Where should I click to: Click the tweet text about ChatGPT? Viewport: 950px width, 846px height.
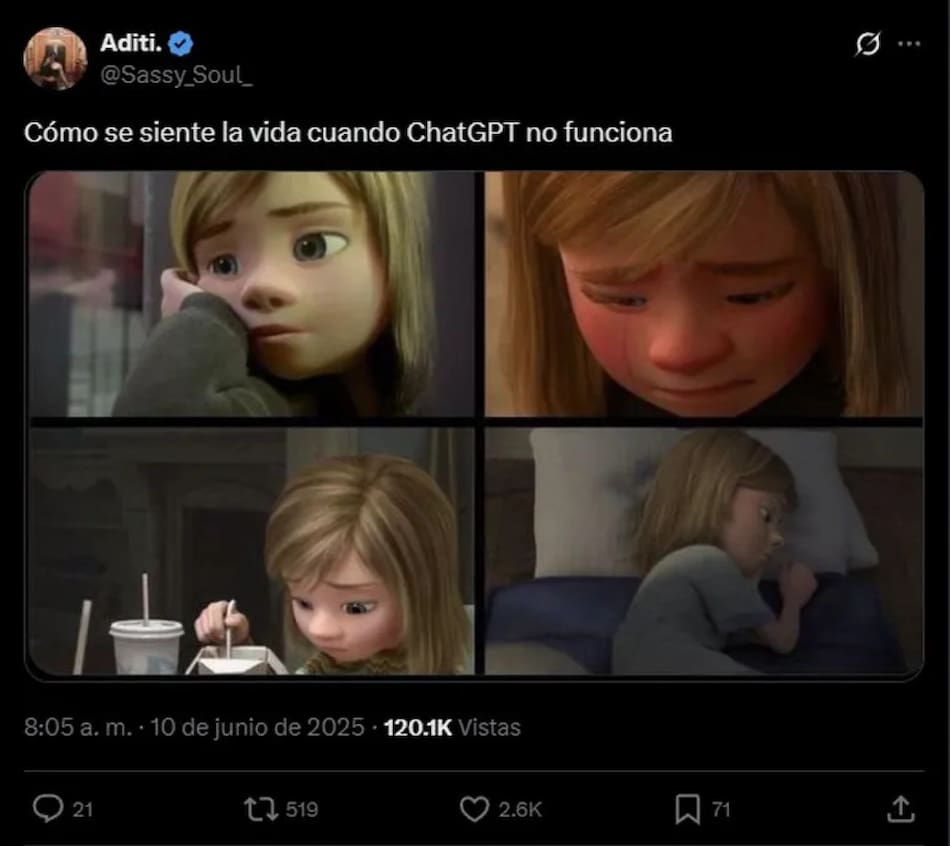(348, 133)
